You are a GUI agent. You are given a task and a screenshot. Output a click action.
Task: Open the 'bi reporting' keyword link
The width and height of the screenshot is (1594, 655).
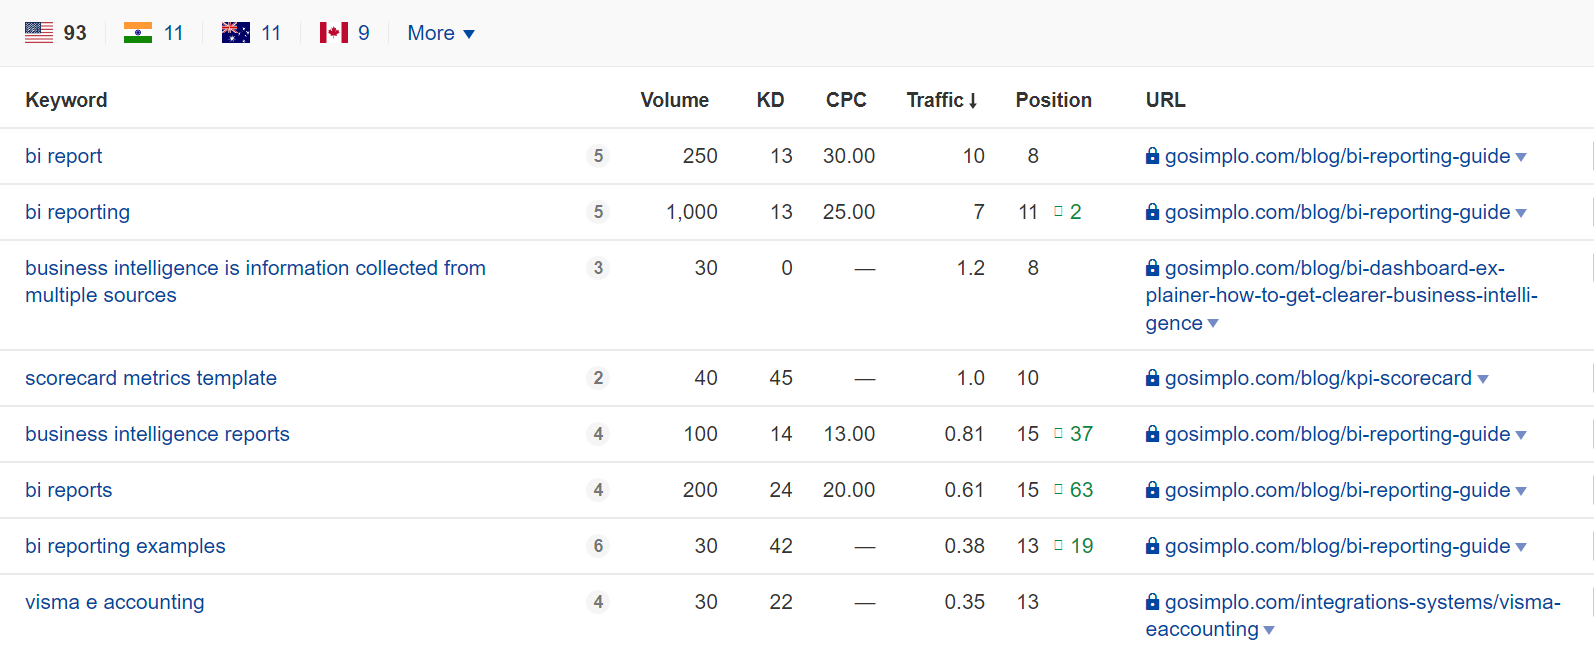click(x=78, y=212)
